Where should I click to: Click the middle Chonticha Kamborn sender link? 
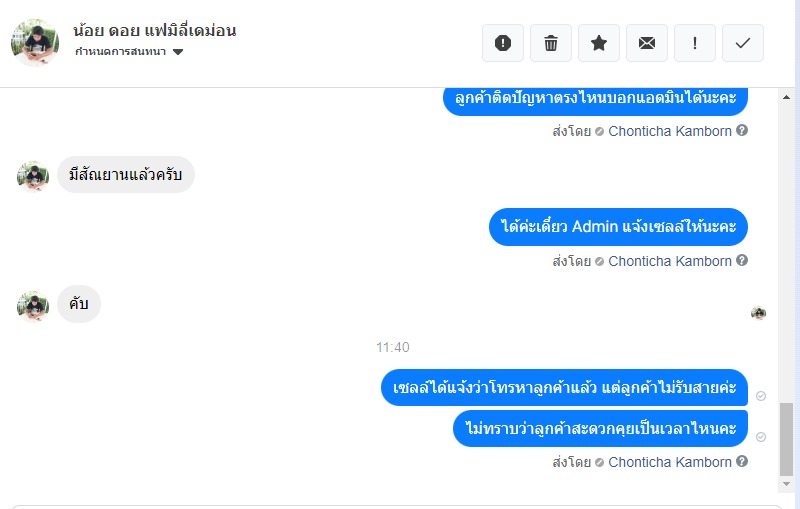(x=670, y=261)
